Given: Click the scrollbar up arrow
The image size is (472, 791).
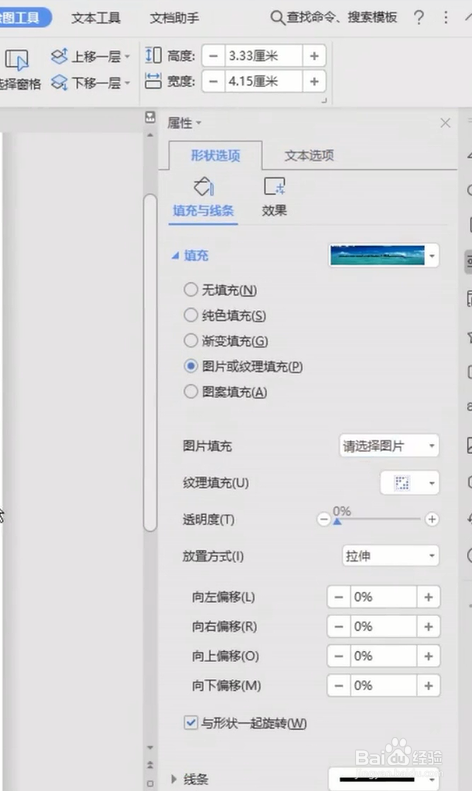Looking at the screenshot, I should [x=150, y=135].
